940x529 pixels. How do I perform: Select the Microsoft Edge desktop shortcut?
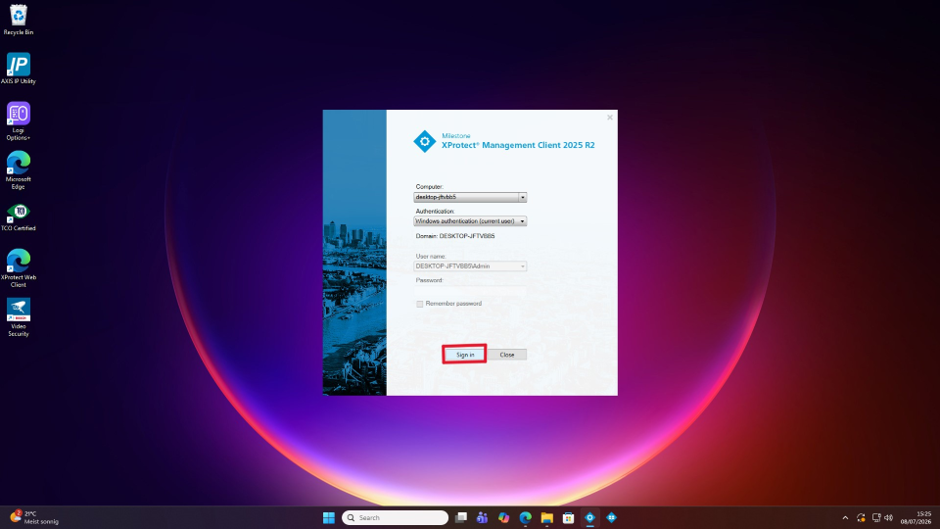point(18,170)
